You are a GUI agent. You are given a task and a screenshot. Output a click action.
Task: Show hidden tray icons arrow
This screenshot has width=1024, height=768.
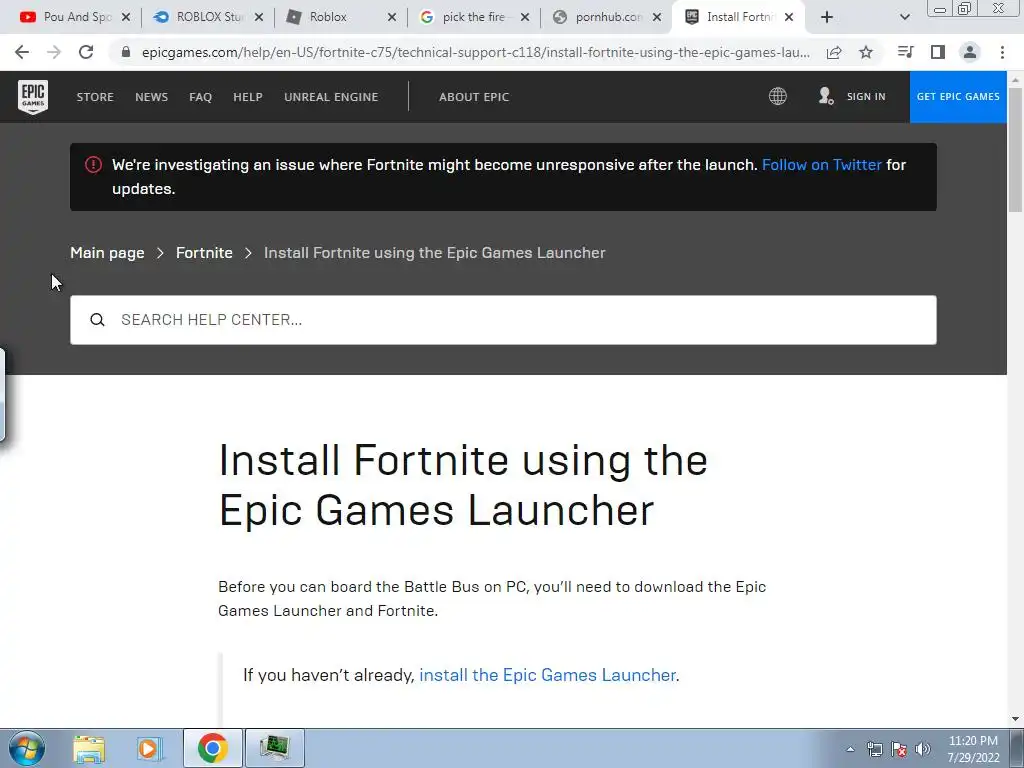click(850, 749)
